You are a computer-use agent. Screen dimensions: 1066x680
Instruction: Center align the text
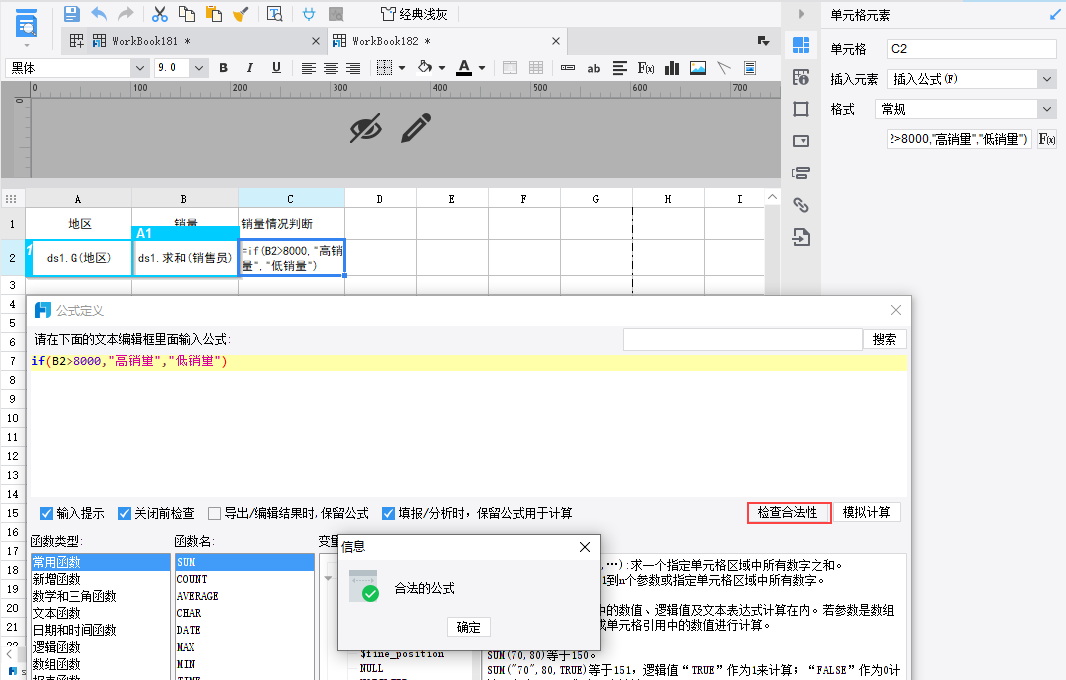[331, 68]
